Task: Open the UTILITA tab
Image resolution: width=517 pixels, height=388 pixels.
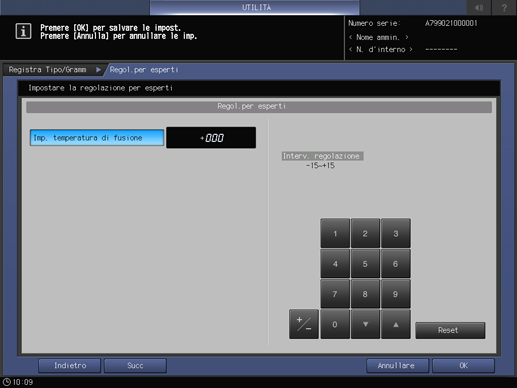Action: (255, 7)
